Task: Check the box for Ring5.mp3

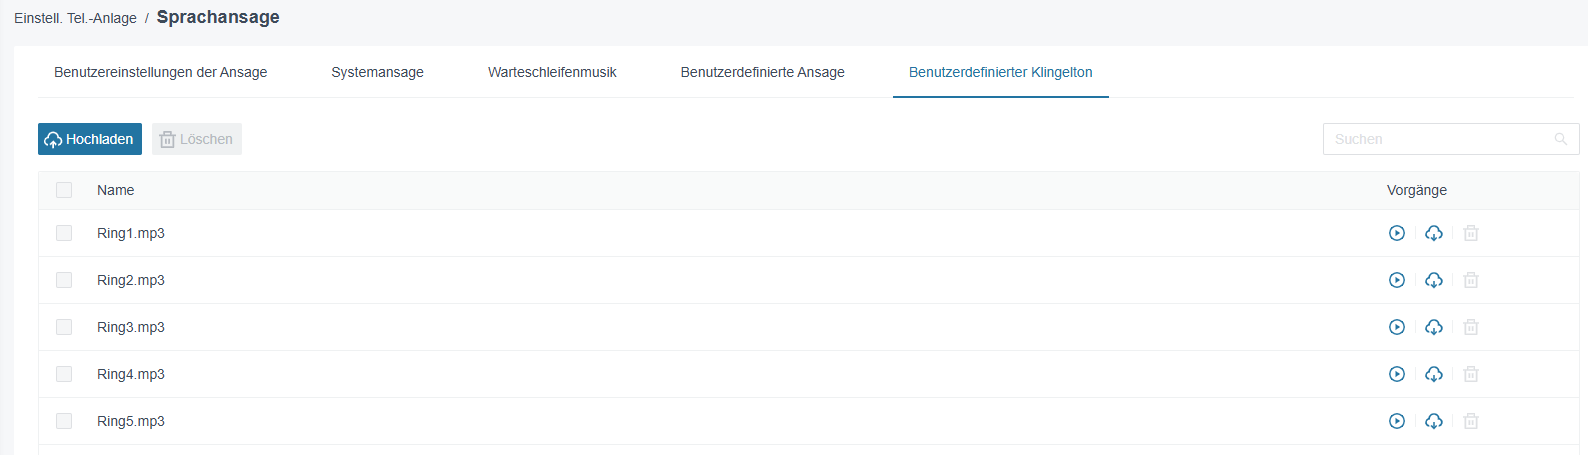Action: [x=64, y=421]
